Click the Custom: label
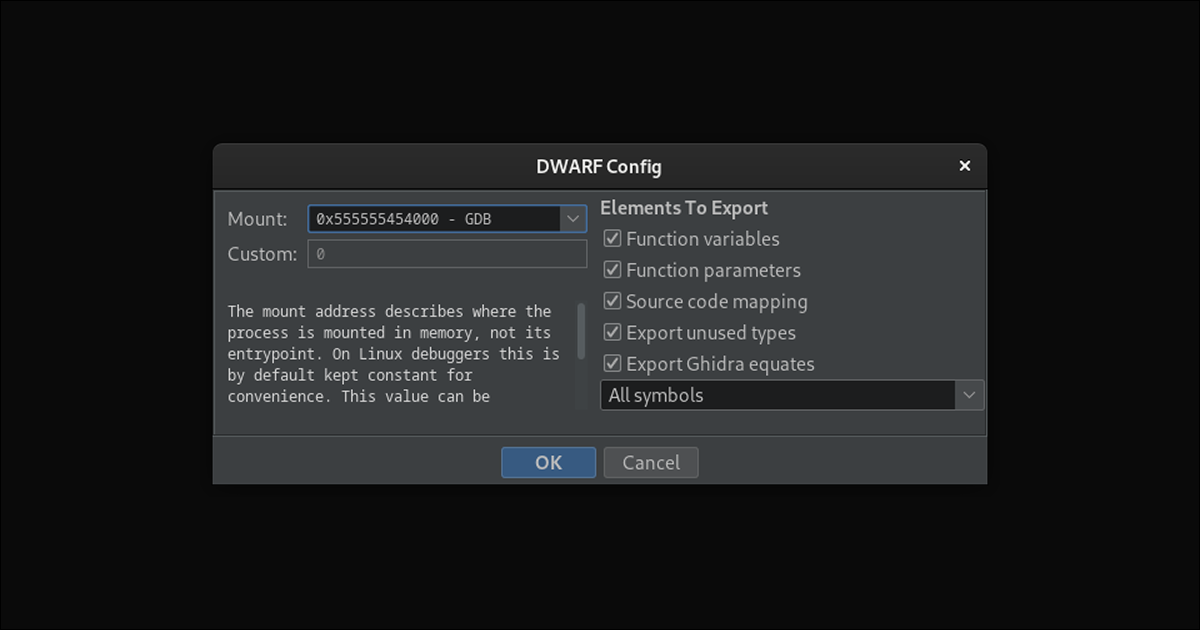This screenshot has width=1200, height=630. tap(262, 254)
